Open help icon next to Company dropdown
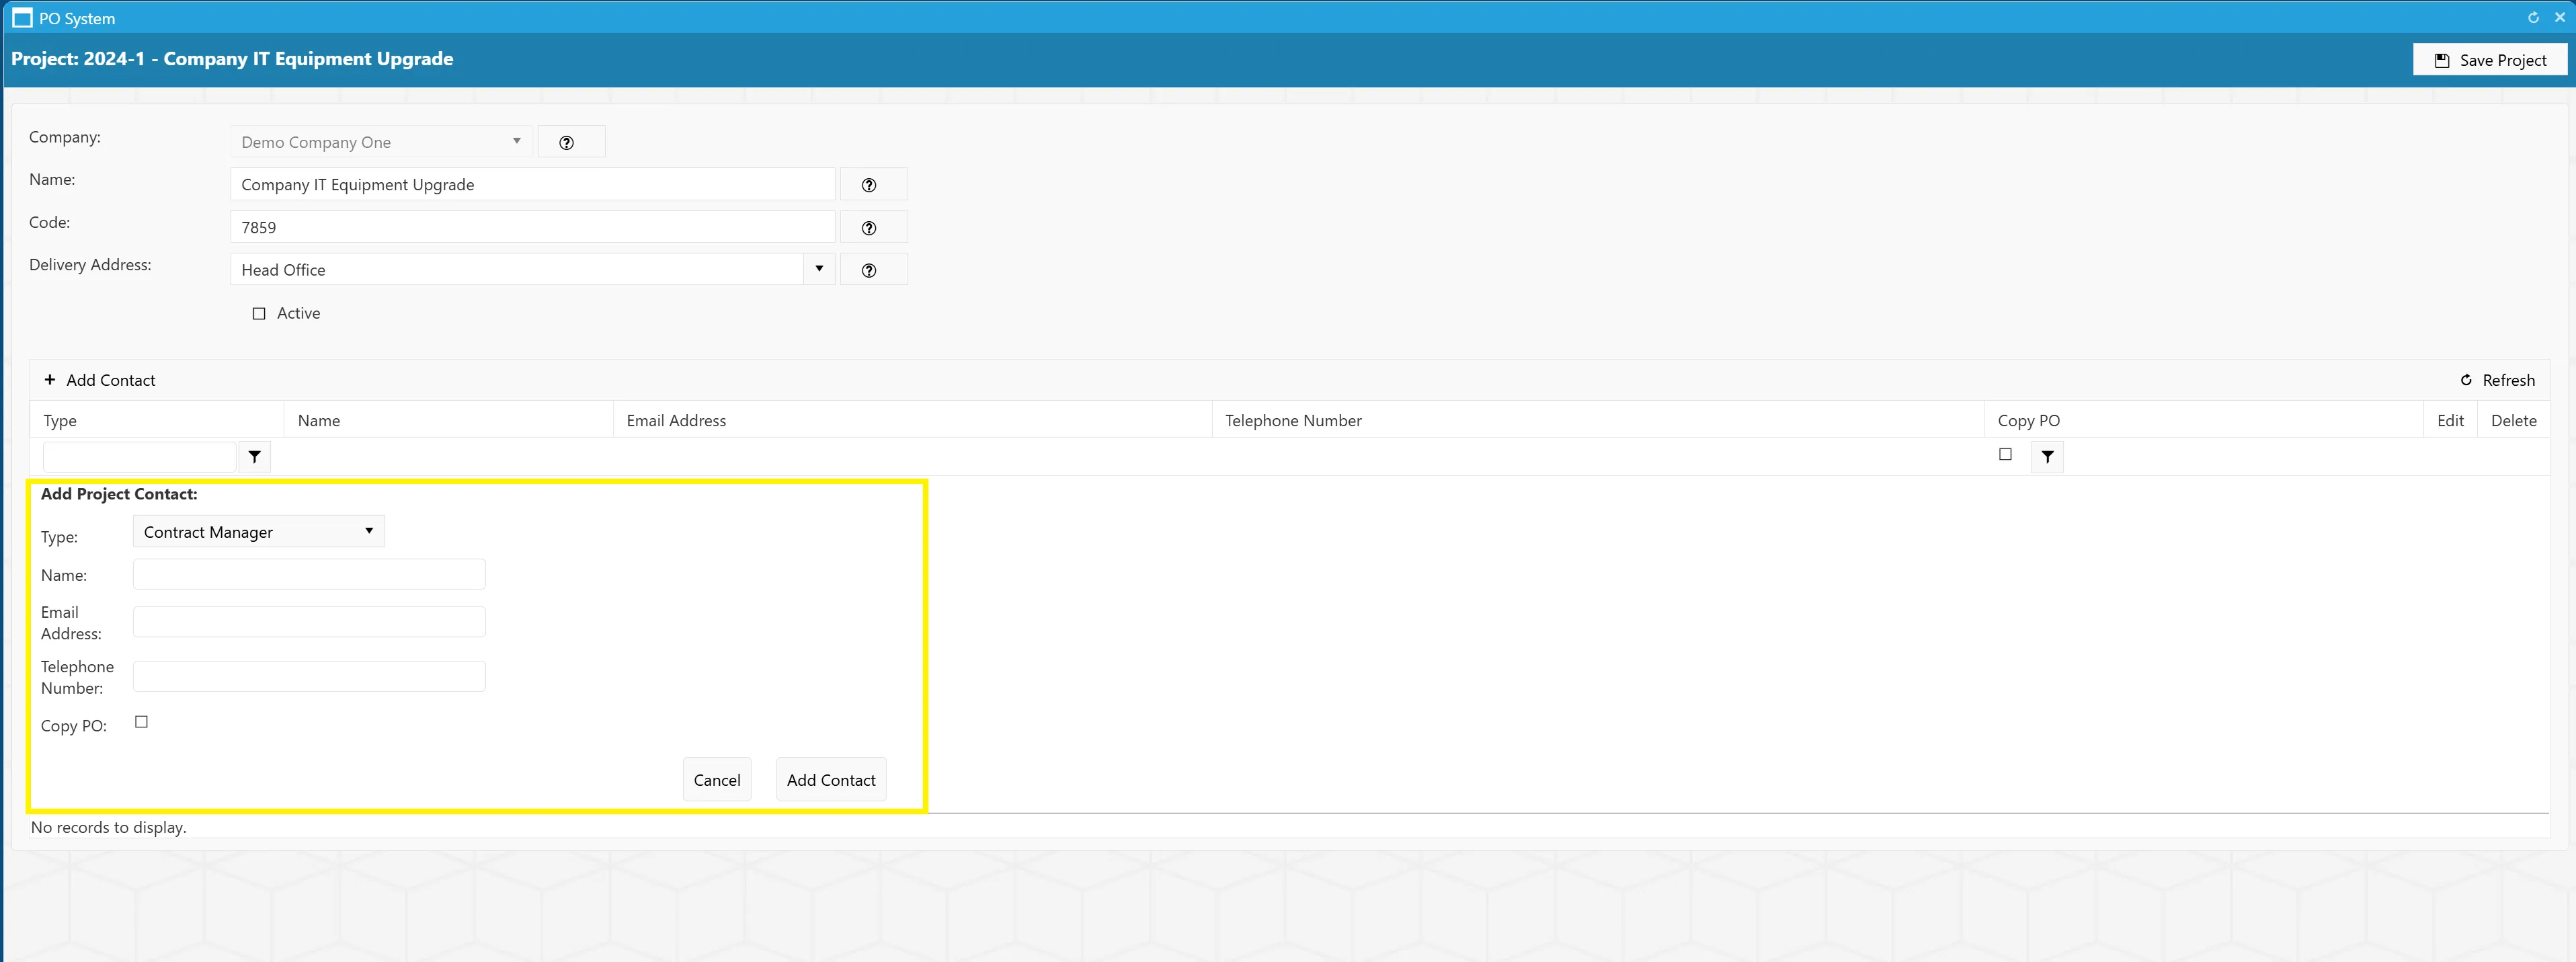This screenshot has height=962, width=2576. tap(571, 142)
